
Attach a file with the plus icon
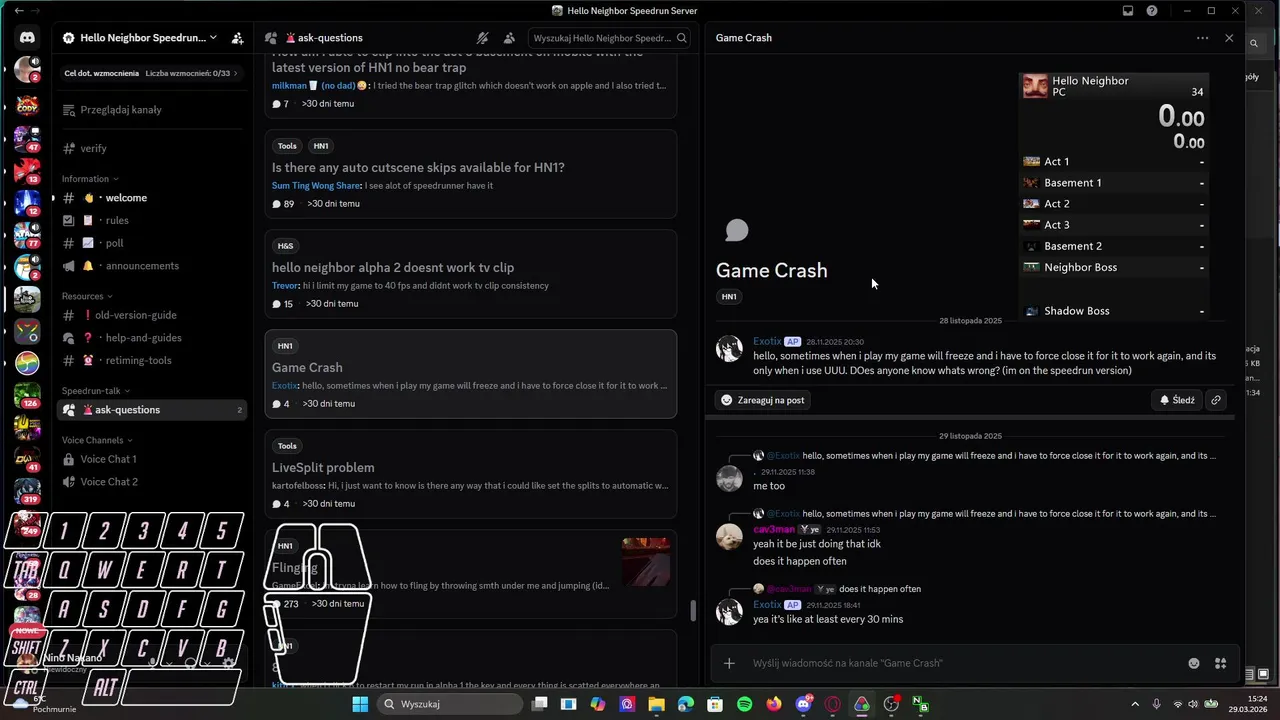[729, 663]
